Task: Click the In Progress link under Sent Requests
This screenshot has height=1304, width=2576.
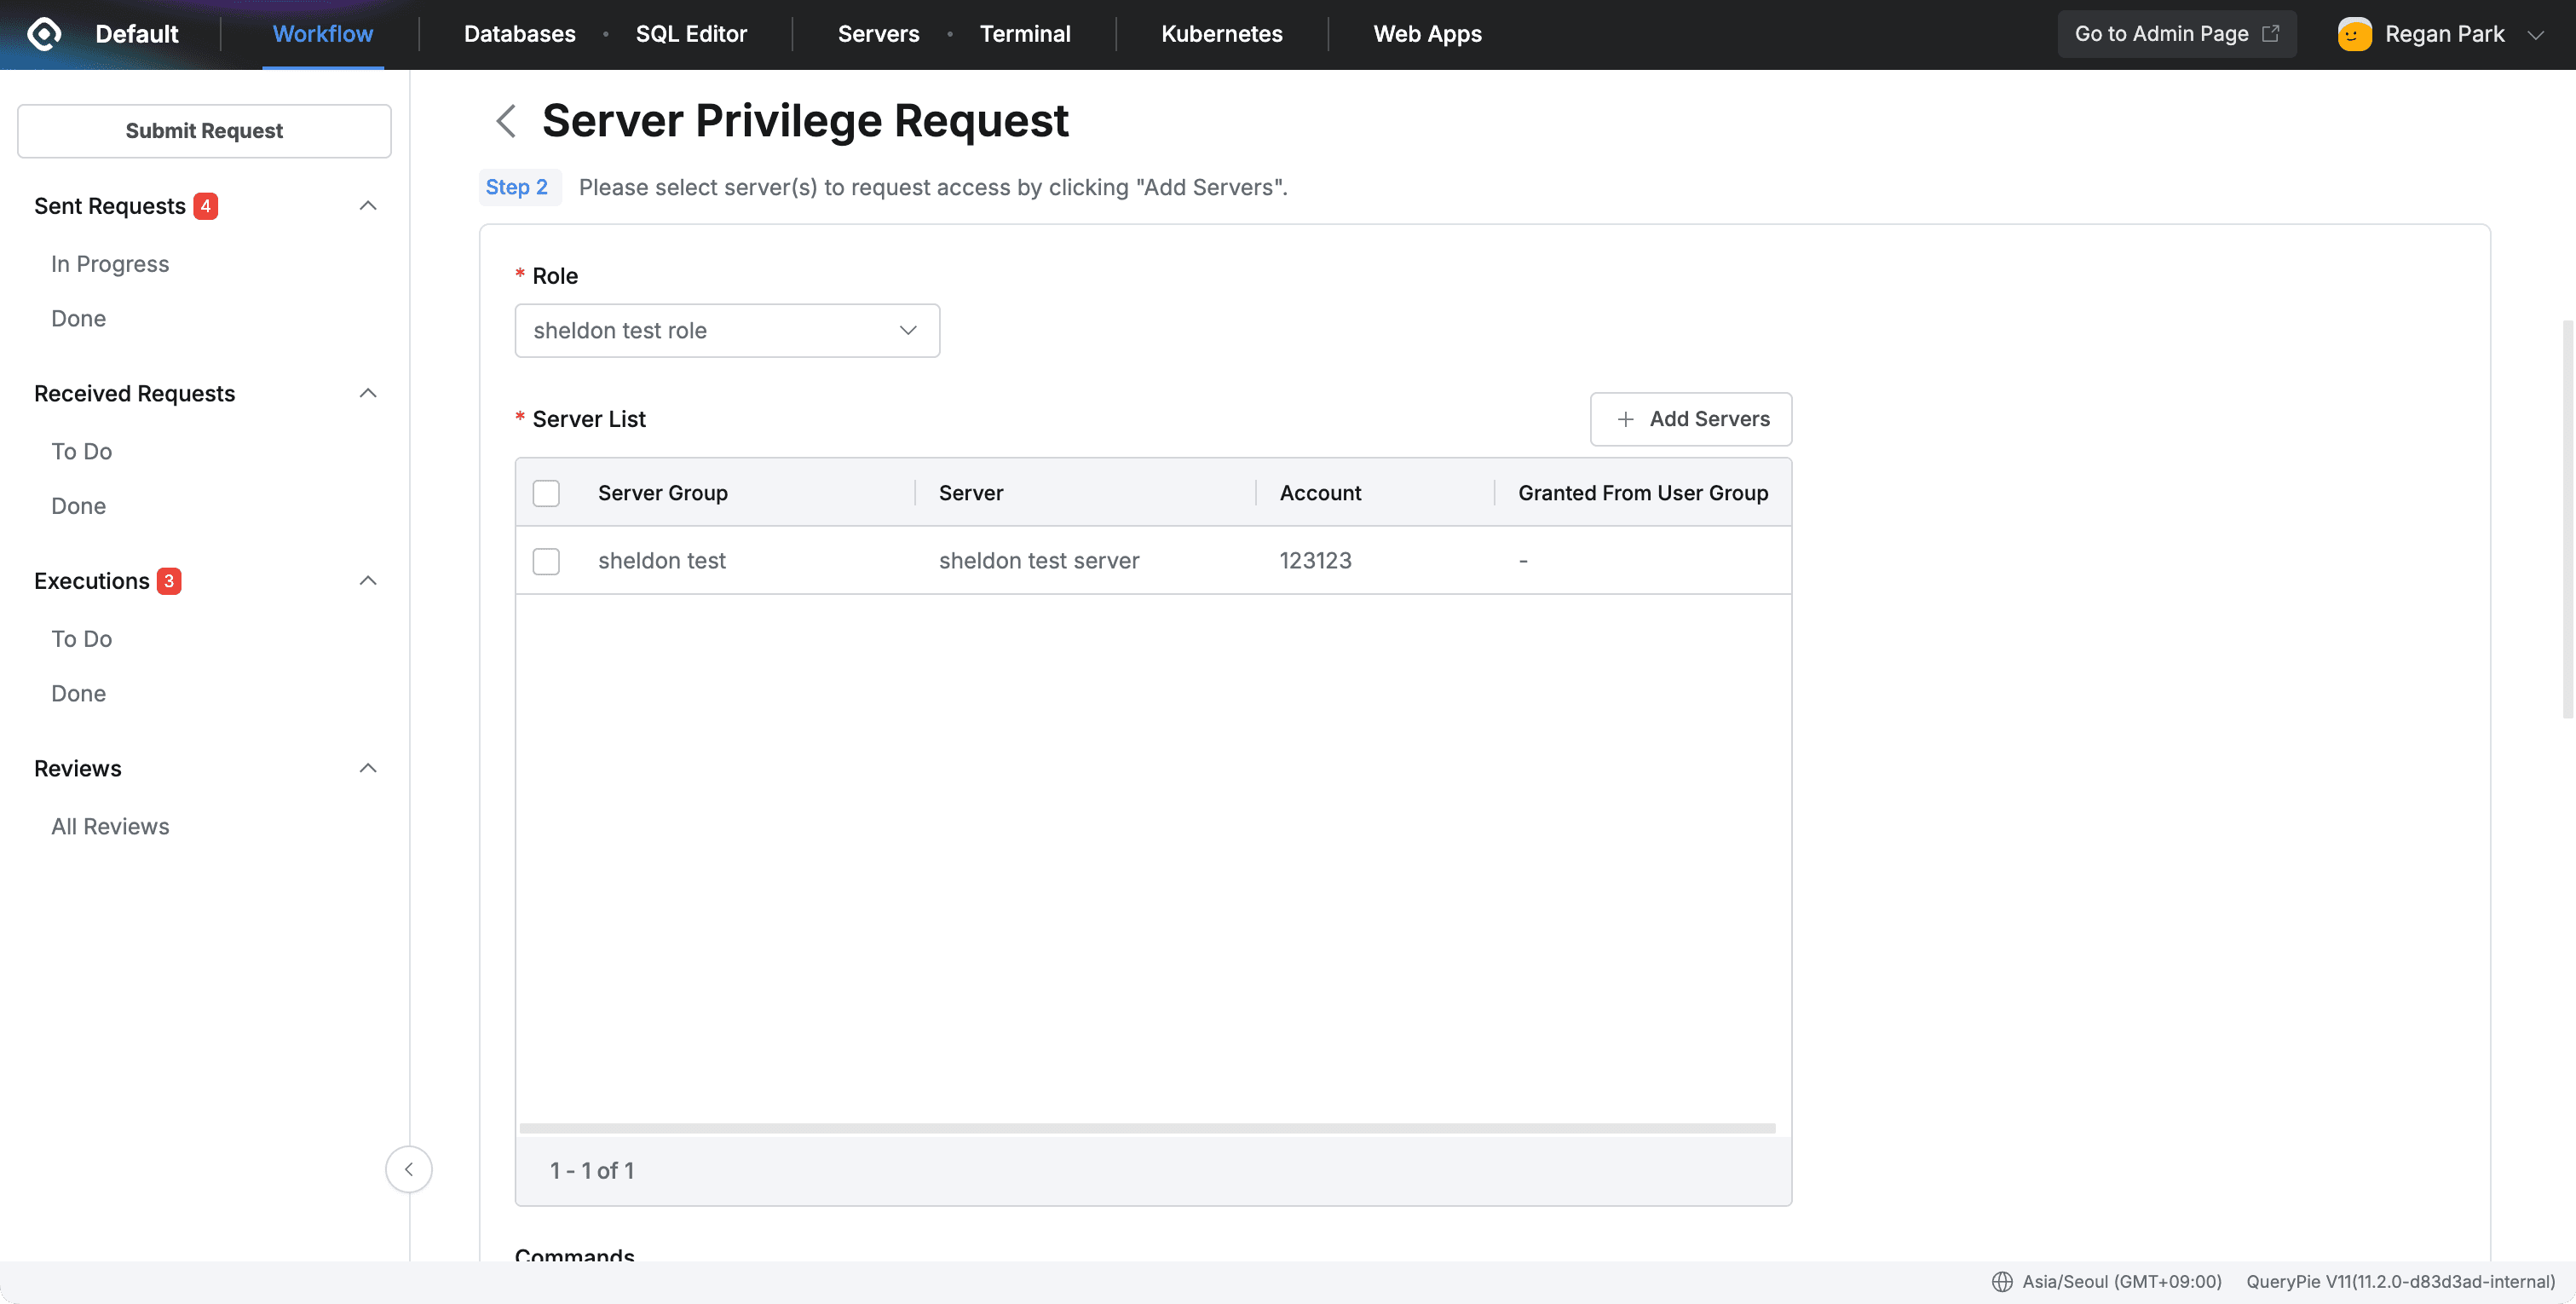Action: coord(109,263)
